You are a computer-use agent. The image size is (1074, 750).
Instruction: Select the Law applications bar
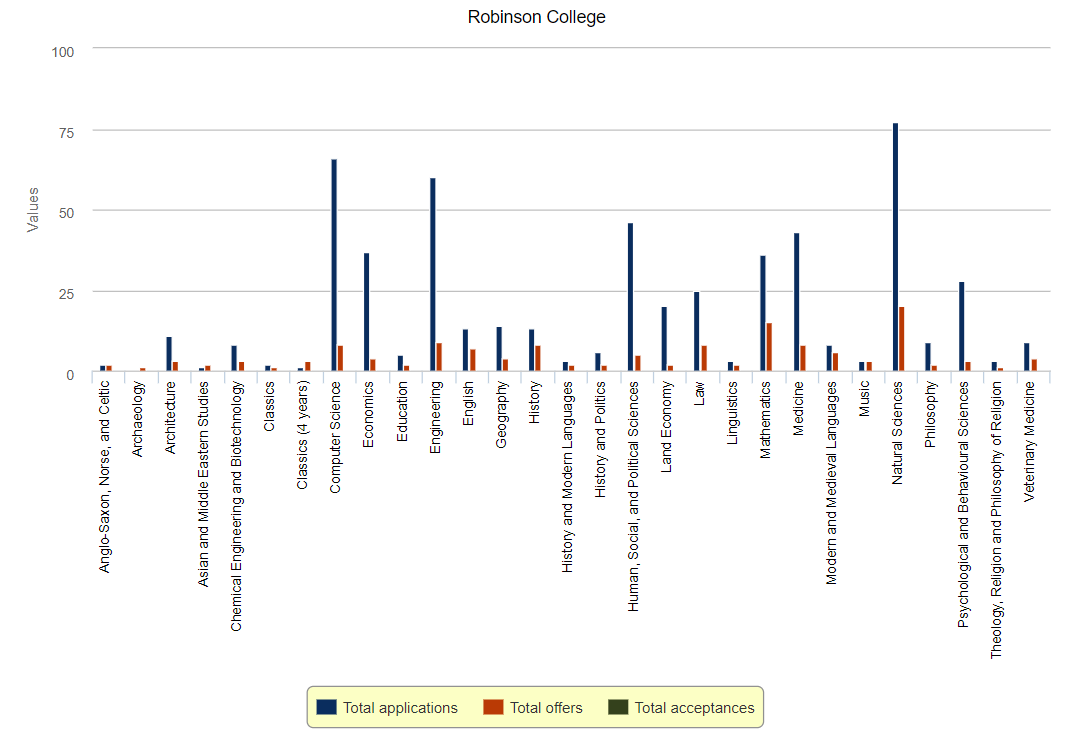(x=697, y=332)
